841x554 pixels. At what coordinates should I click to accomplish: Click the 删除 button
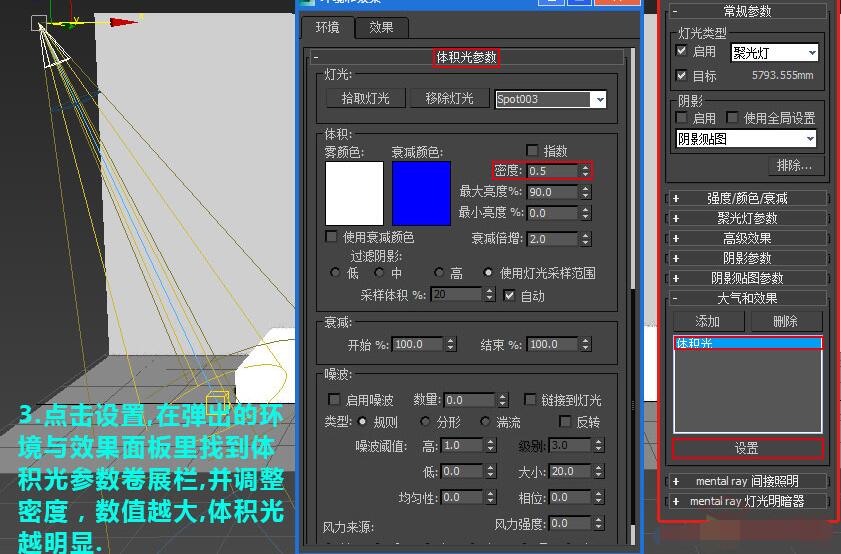[786, 321]
